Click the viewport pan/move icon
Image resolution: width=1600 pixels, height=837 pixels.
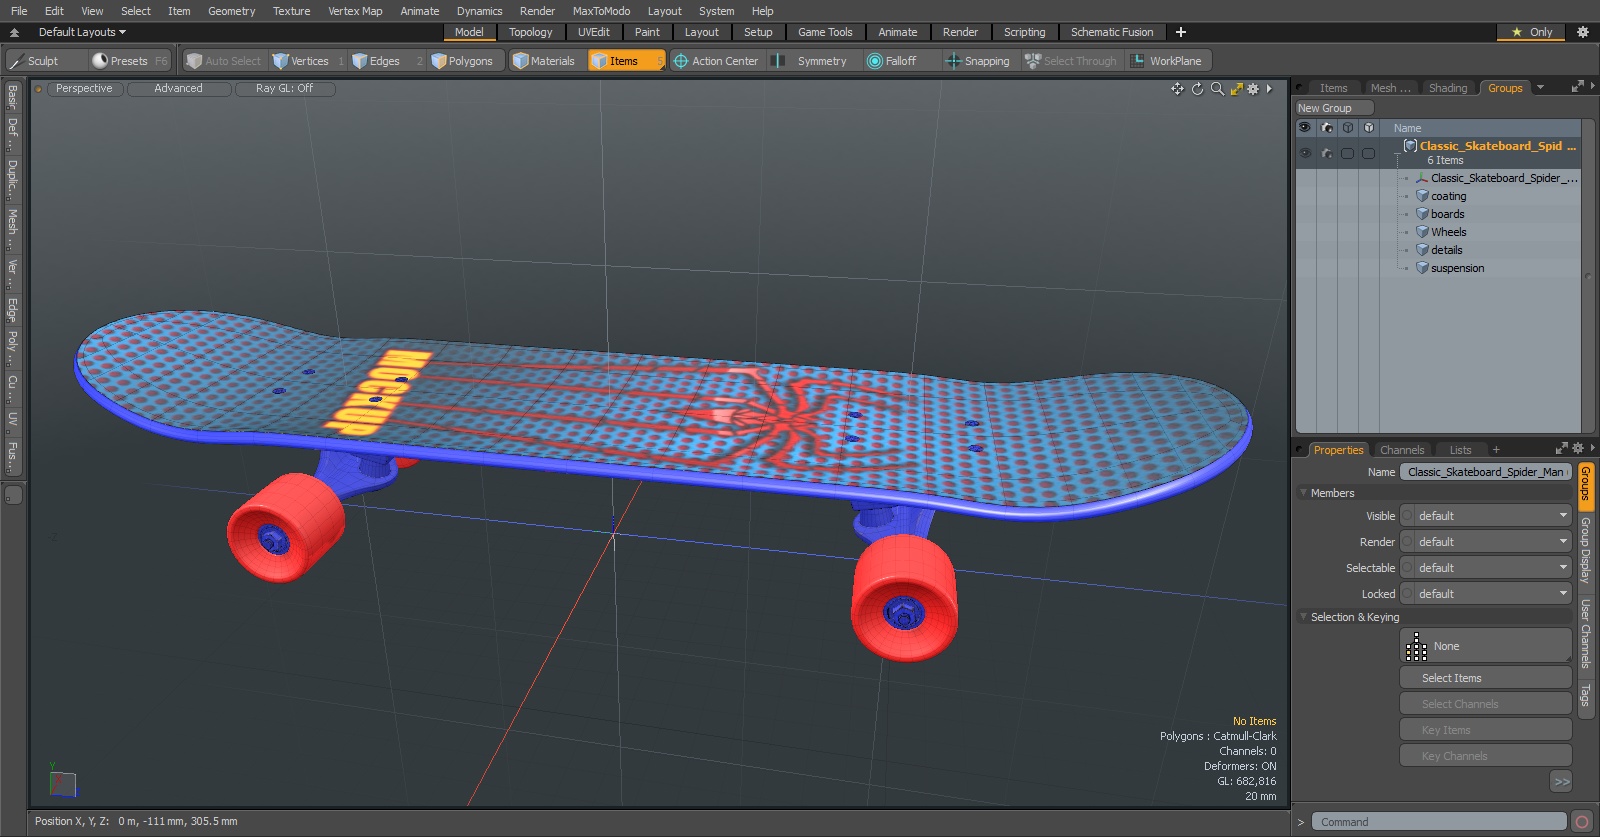[1177, 89]
